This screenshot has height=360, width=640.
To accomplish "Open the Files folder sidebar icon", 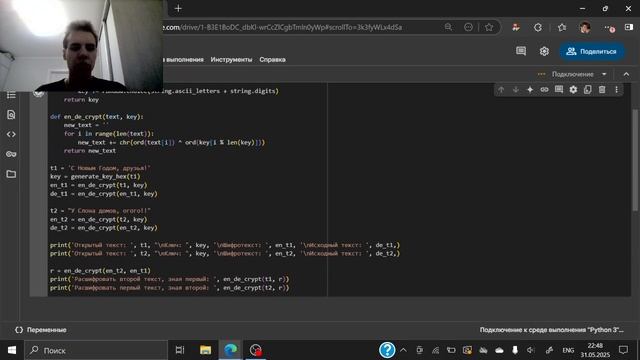I will point(11,174).
